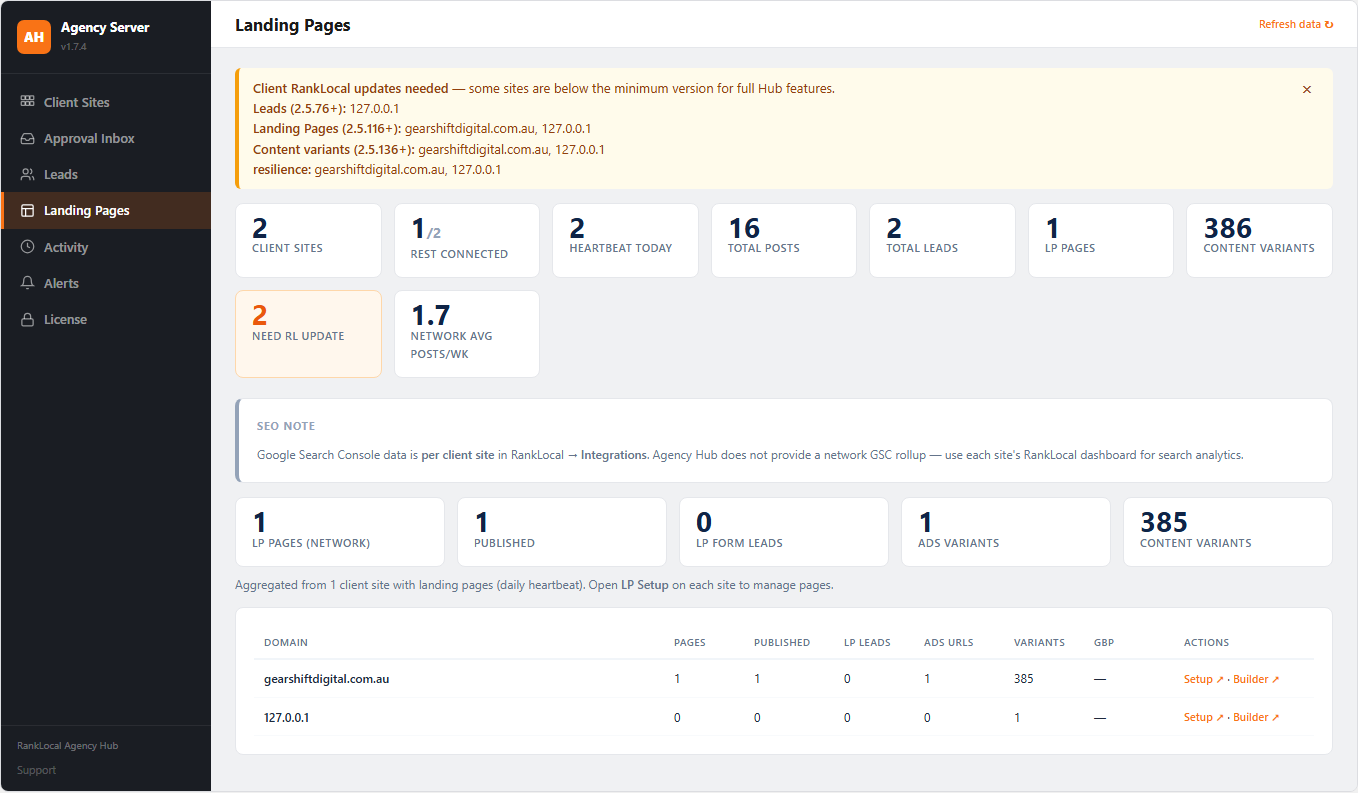Click the Total Posts stat card
The height and width of the screenshot is (793, 1358).
click(x=784, y=240)
